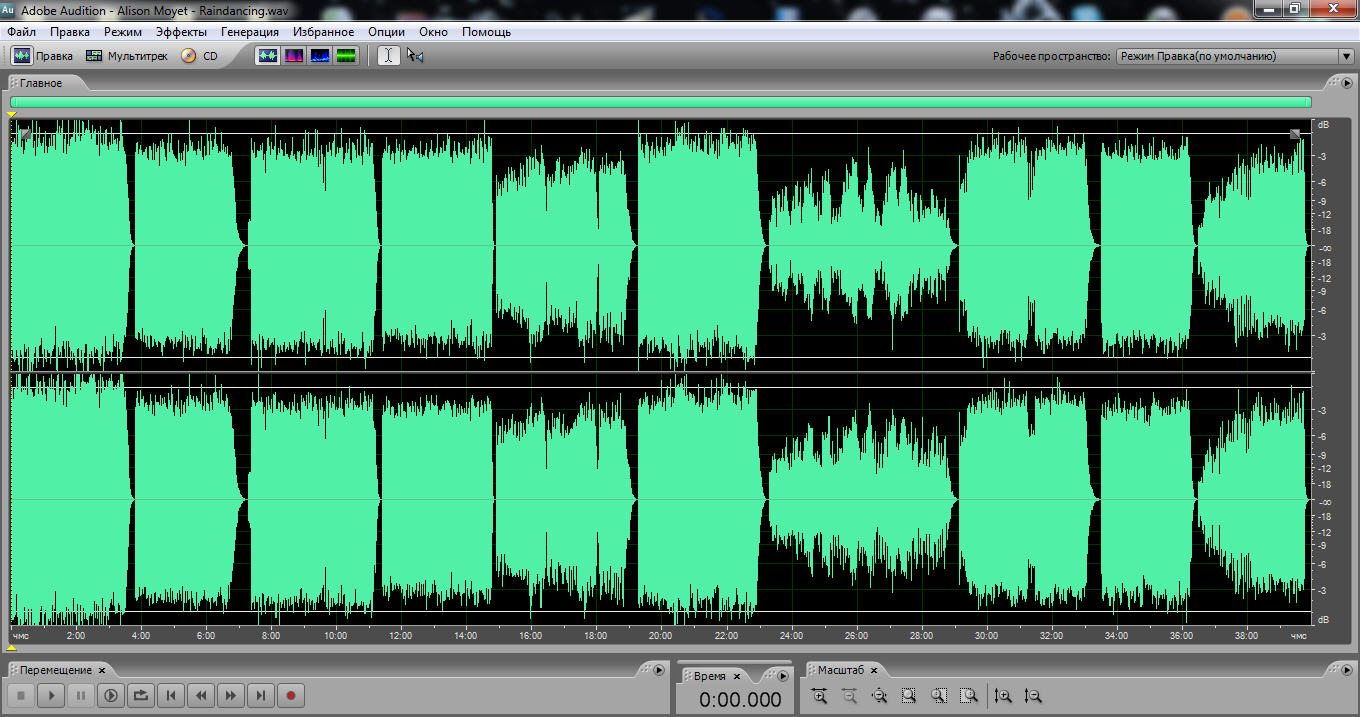Open the Генерация menu
The image size is (1360, 717).
[250, 32]
